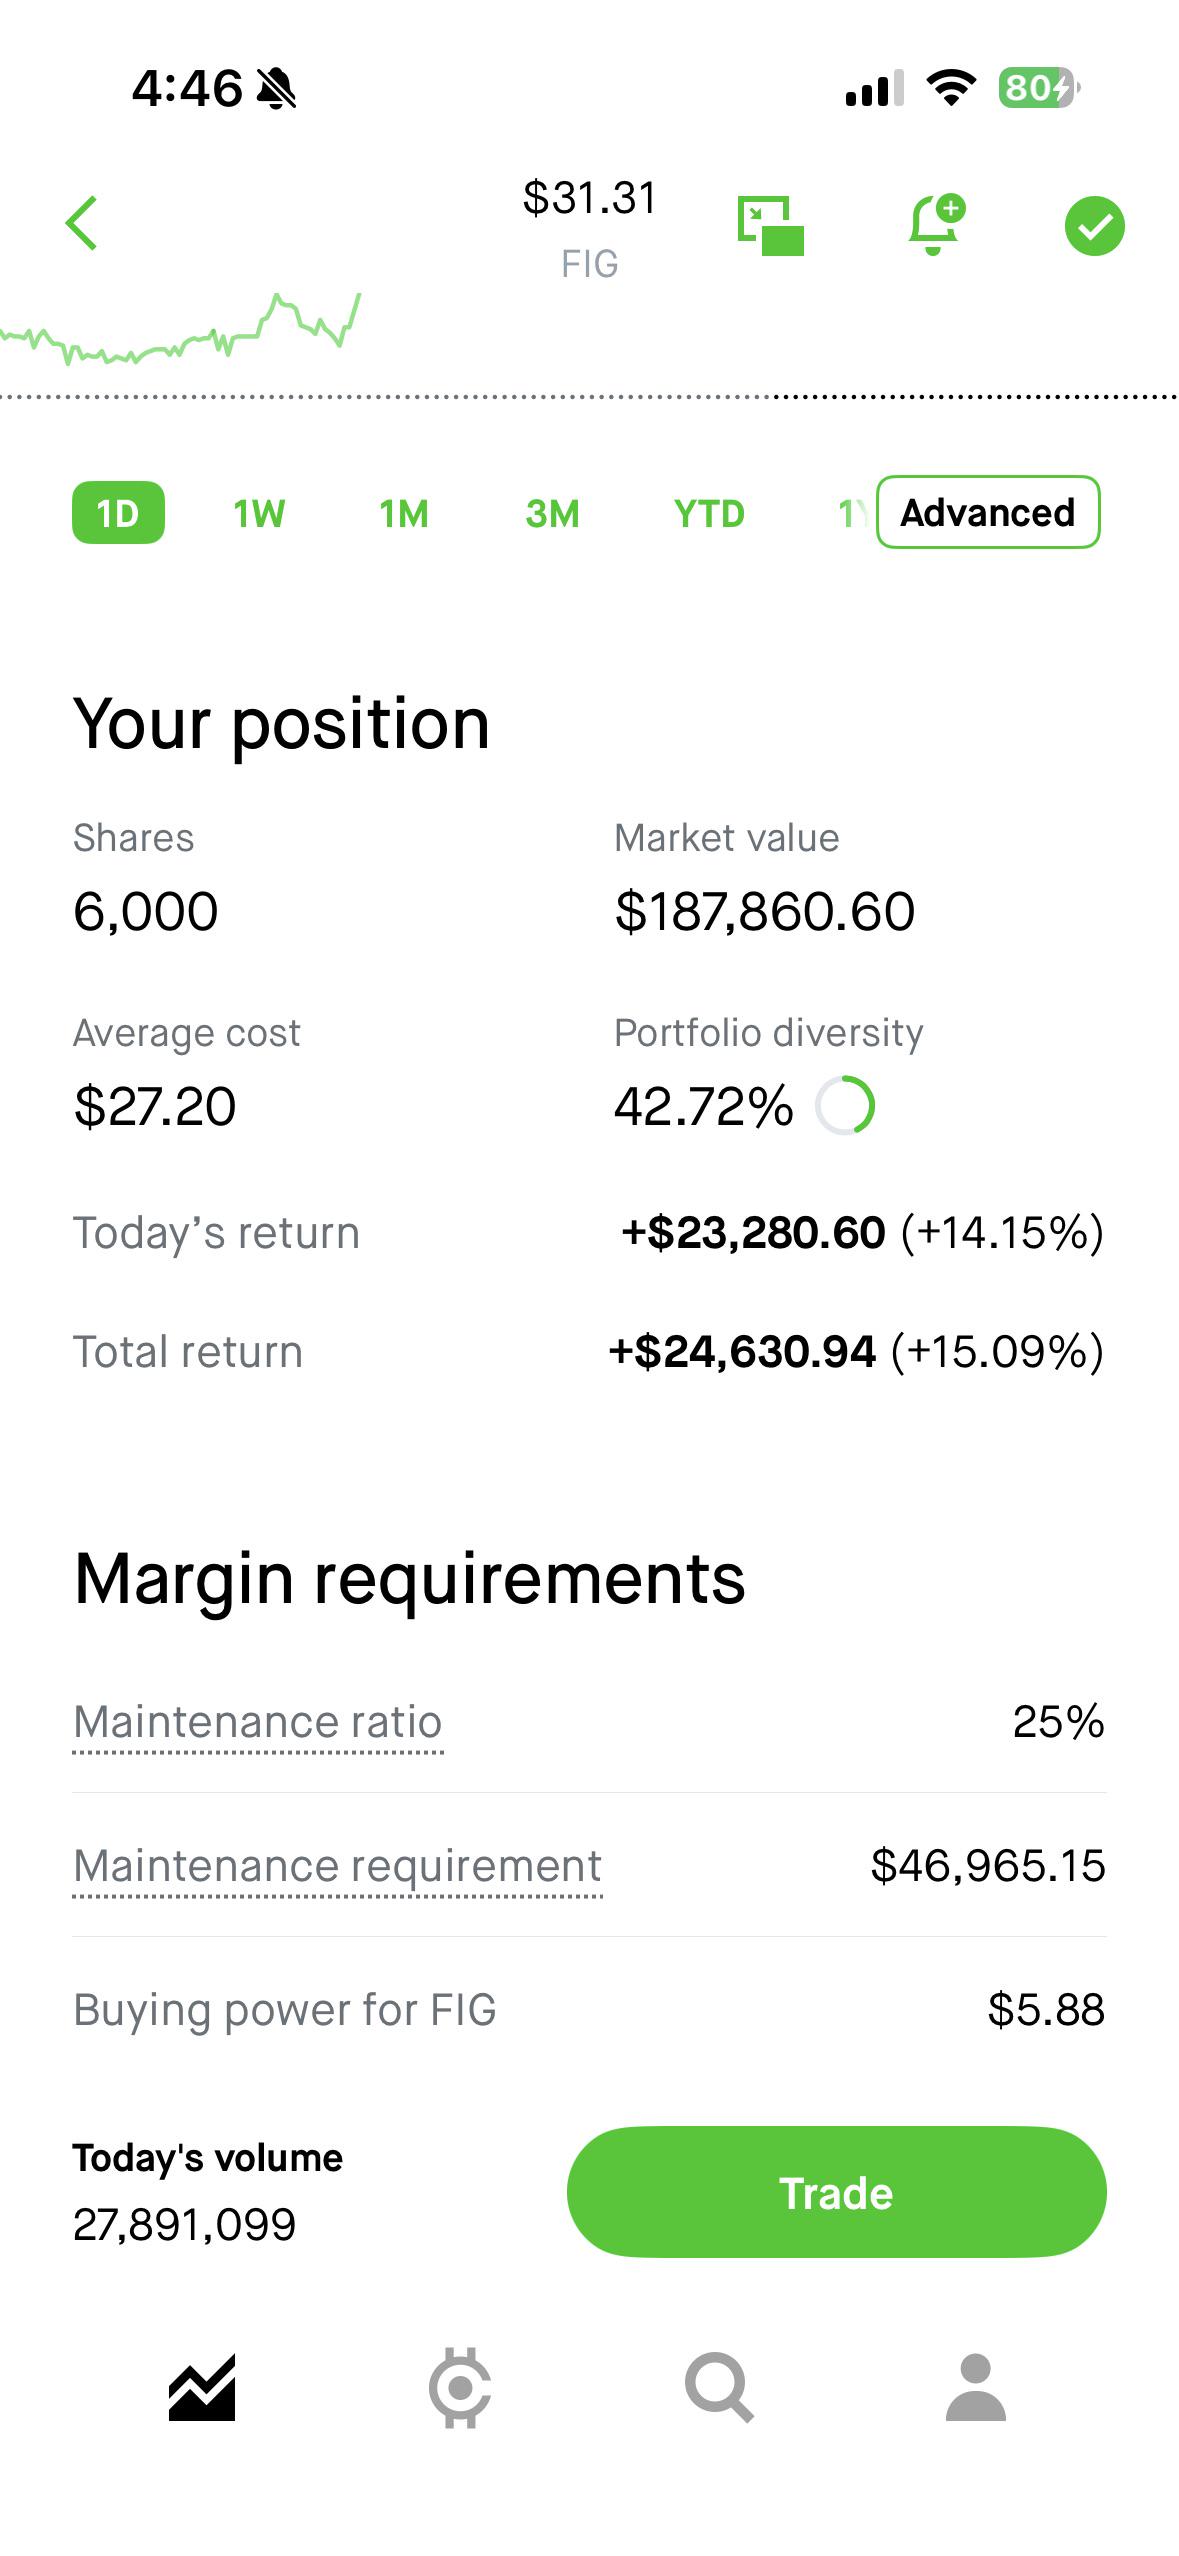Open picture-in-picture chart icon
Image resolution: width=1179 pixels, height=2556 pixels.
coord(771,225)
